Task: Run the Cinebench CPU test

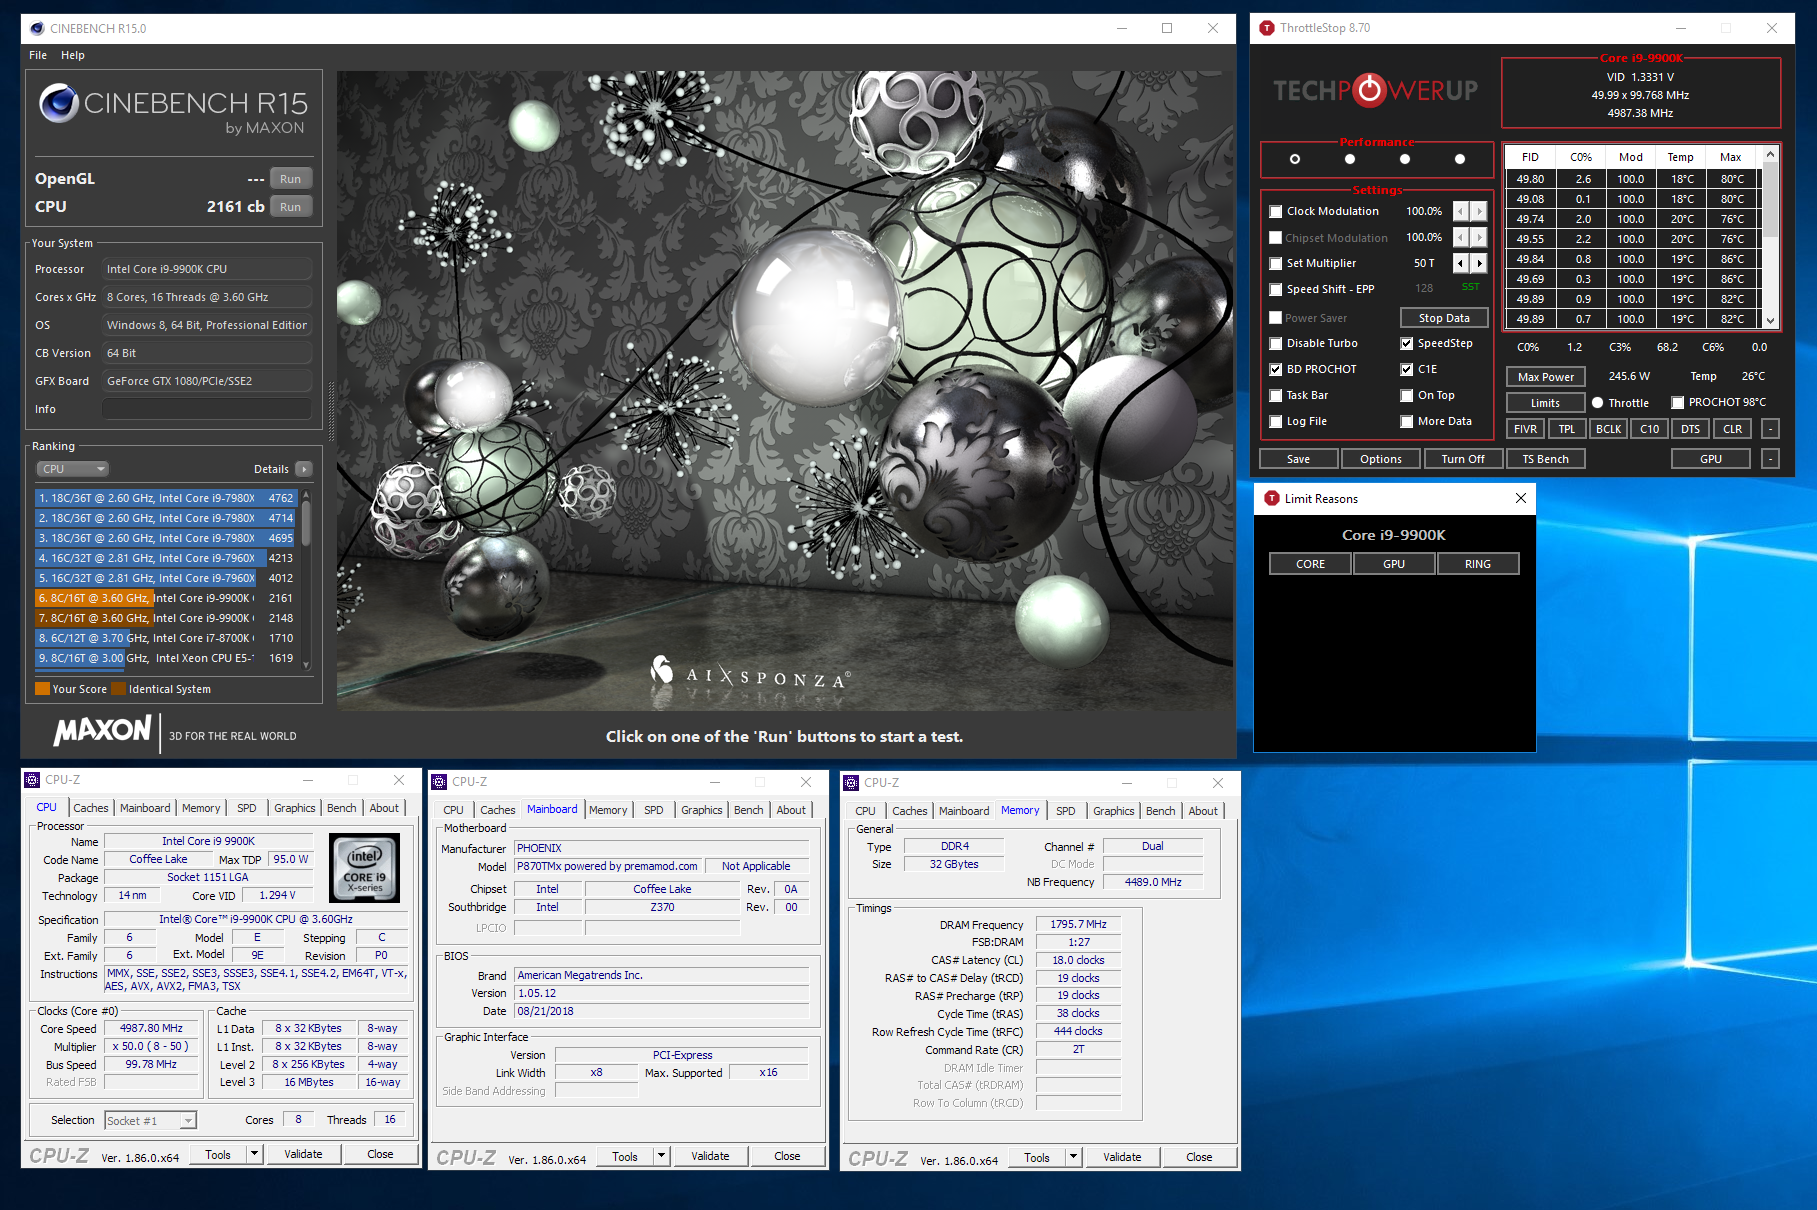Action: 290,207
